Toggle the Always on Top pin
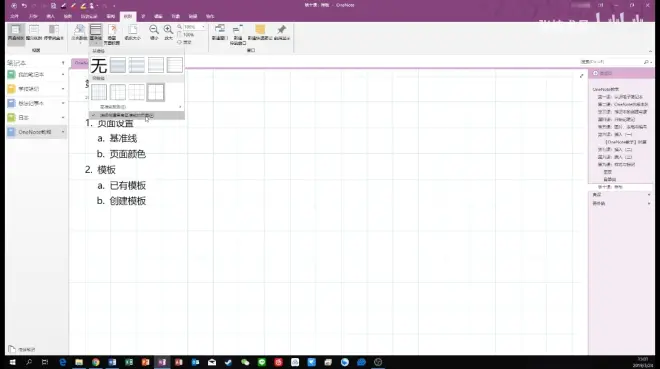Viewport: 660px width, 369px height. (281, 32)
